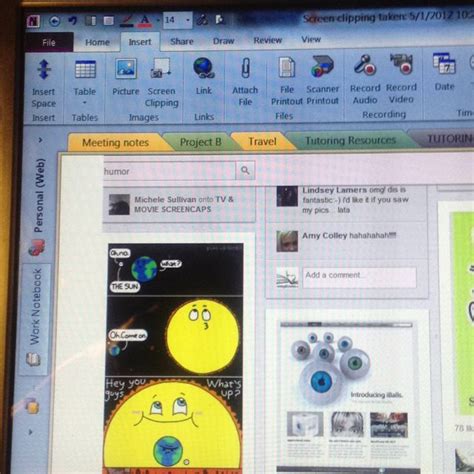The height and width of the screenshot is (474, 474).
Task: Select the Insert ribbon tab
Action: (x=140, y=42)
